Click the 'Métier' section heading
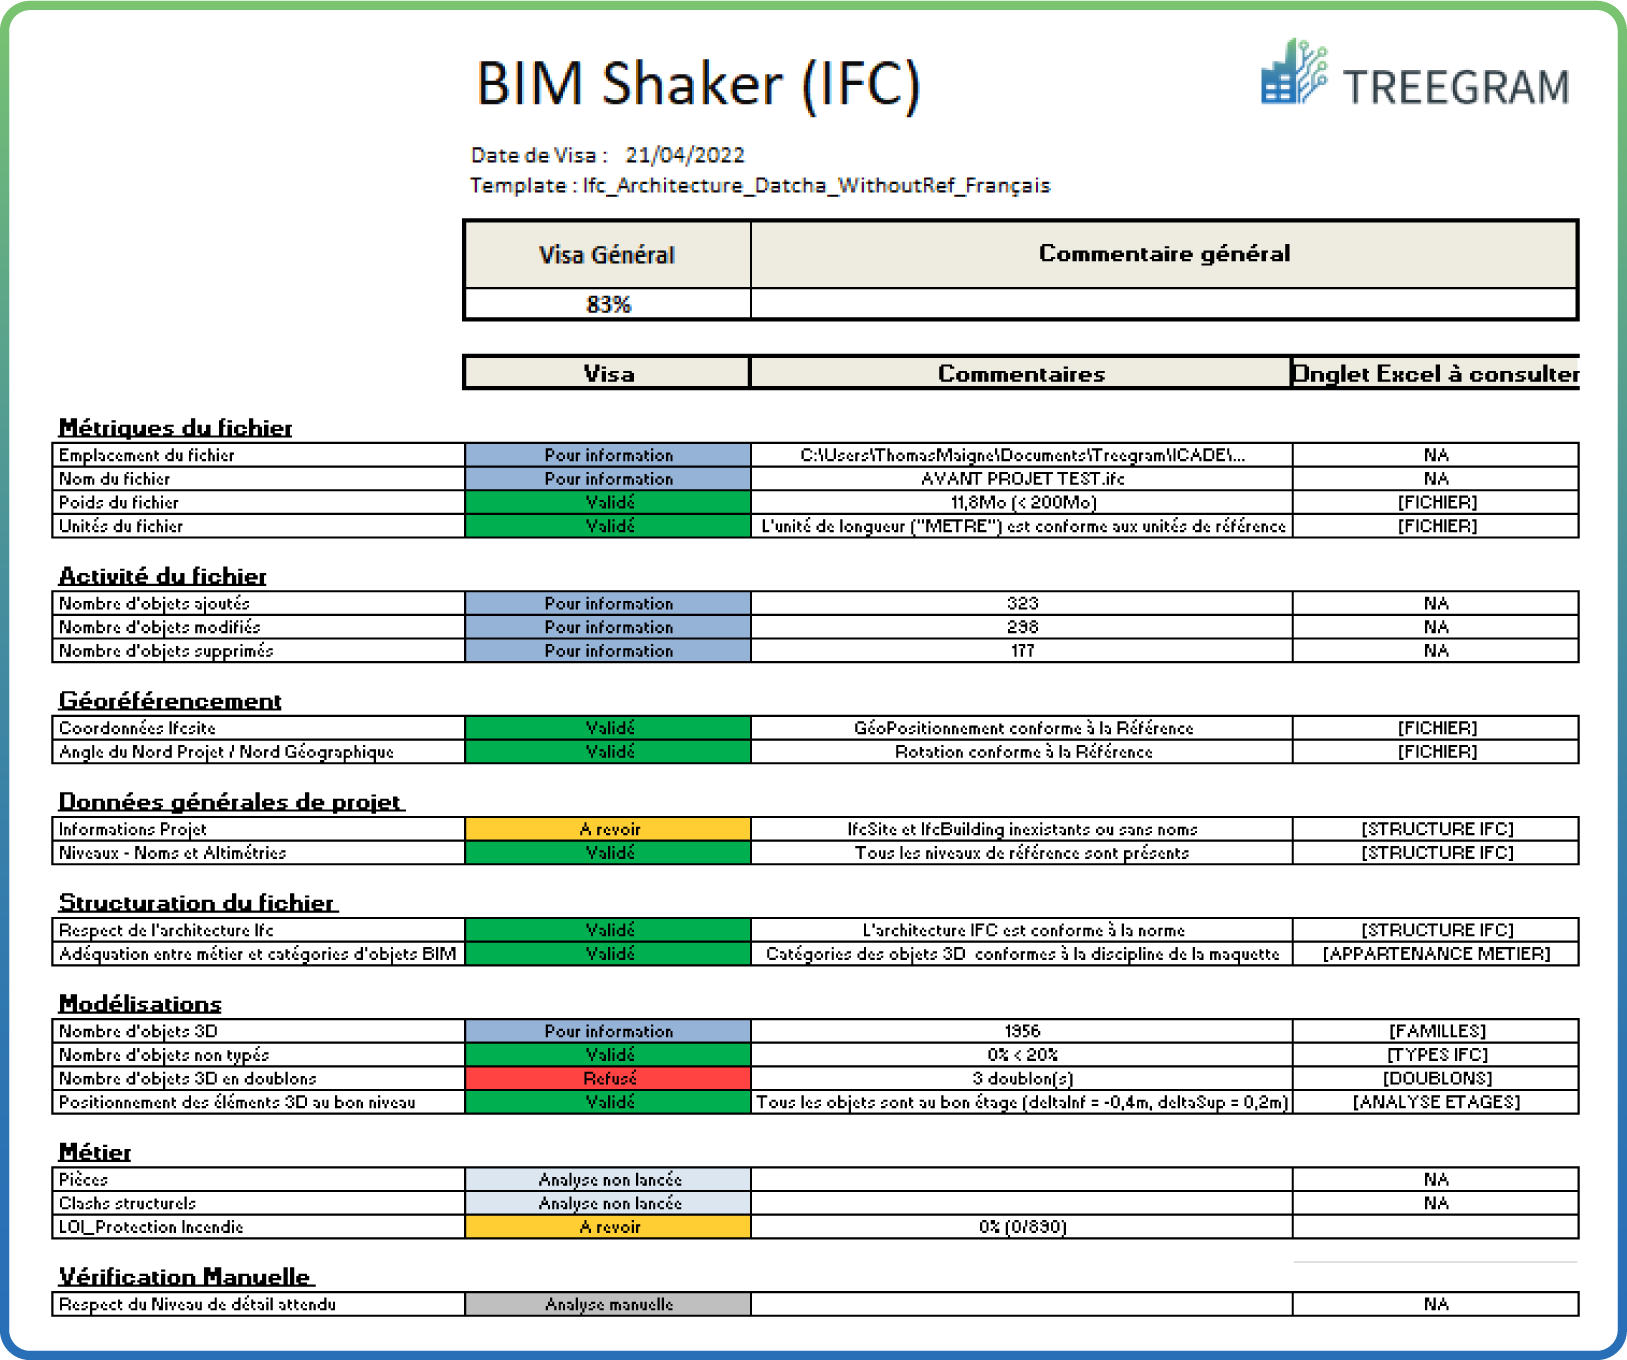 [x=95, y=1153]
